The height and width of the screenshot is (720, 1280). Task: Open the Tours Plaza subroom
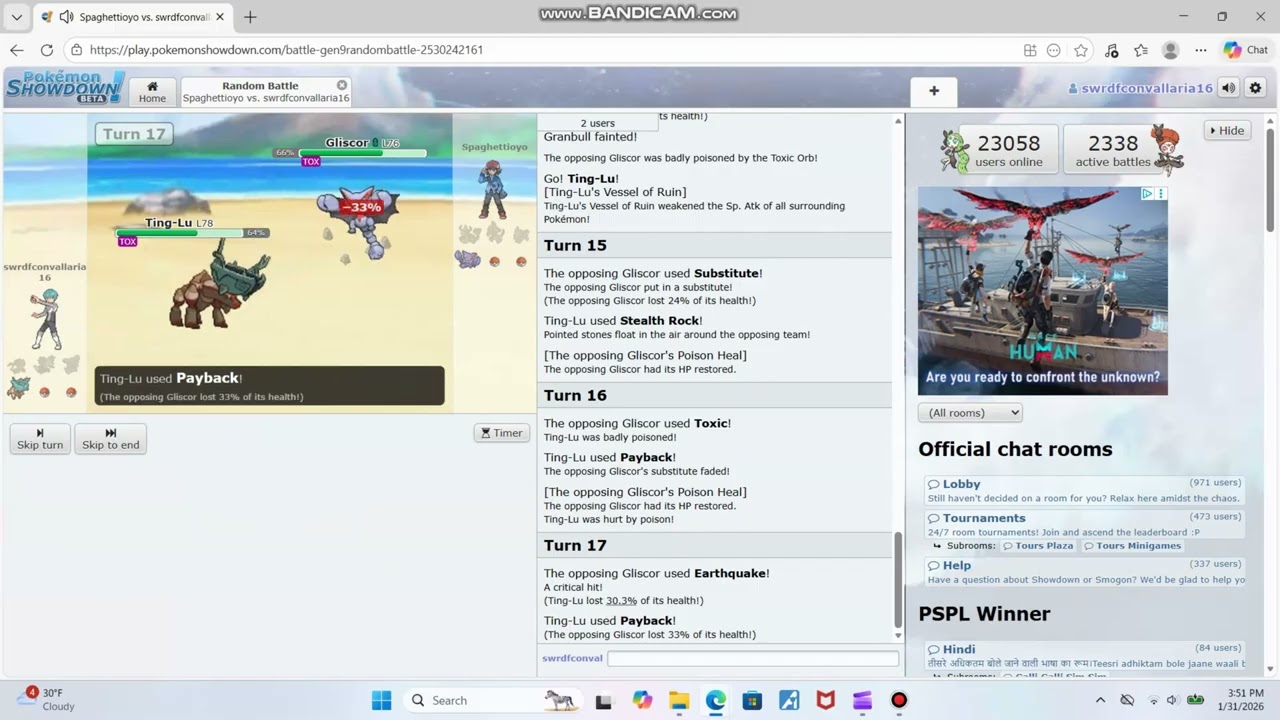click(1038, 546)
